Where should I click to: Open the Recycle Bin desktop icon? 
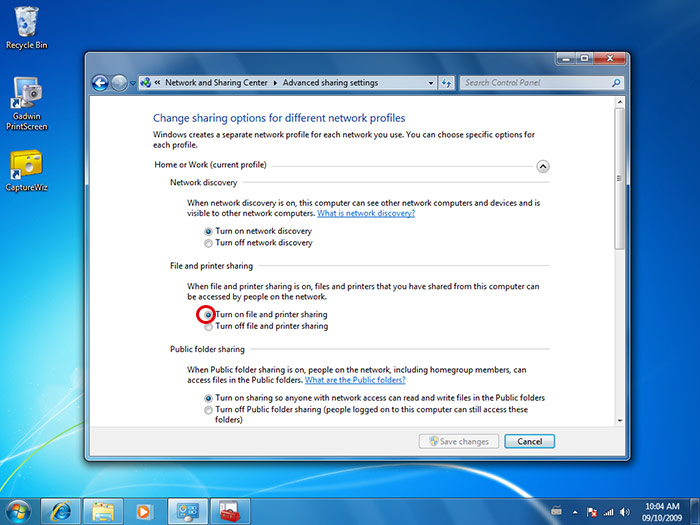click(26, 28)
